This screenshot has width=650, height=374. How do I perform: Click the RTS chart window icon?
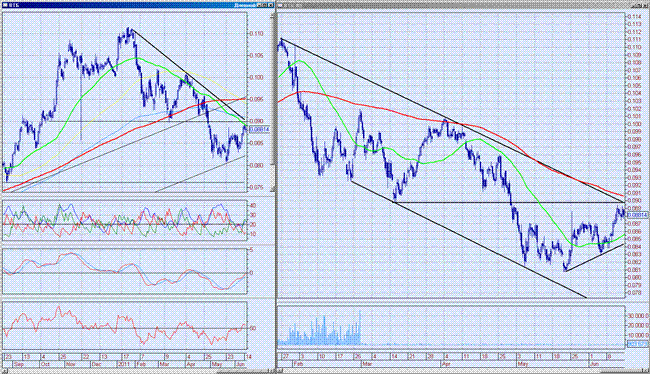[x=5, y=5]
